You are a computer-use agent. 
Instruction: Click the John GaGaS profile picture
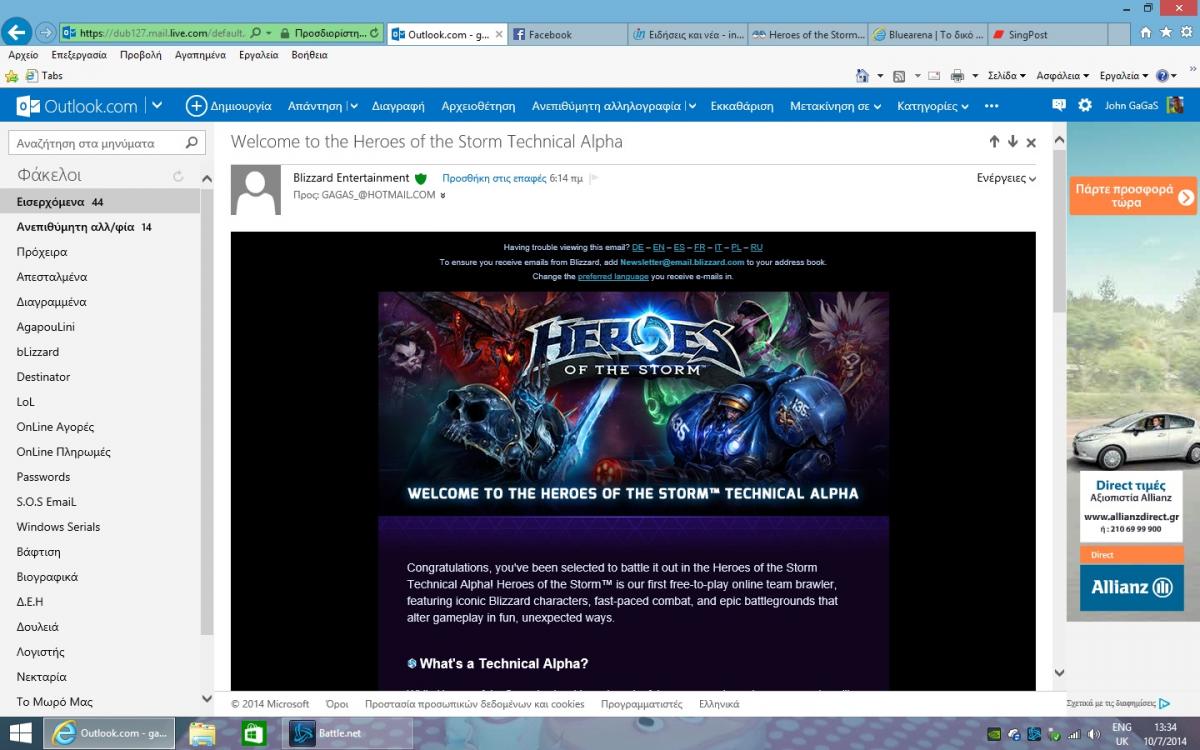click(x=1175, y=105)
